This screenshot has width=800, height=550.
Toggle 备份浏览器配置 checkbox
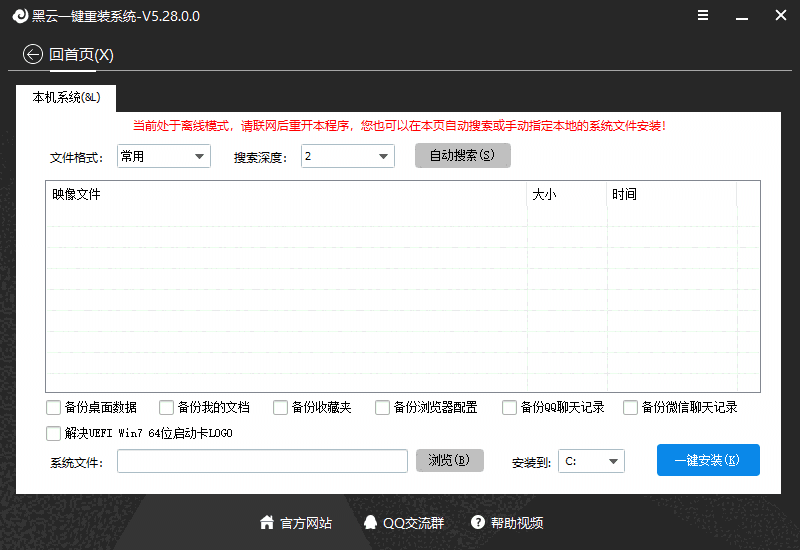tap(382, 408)
